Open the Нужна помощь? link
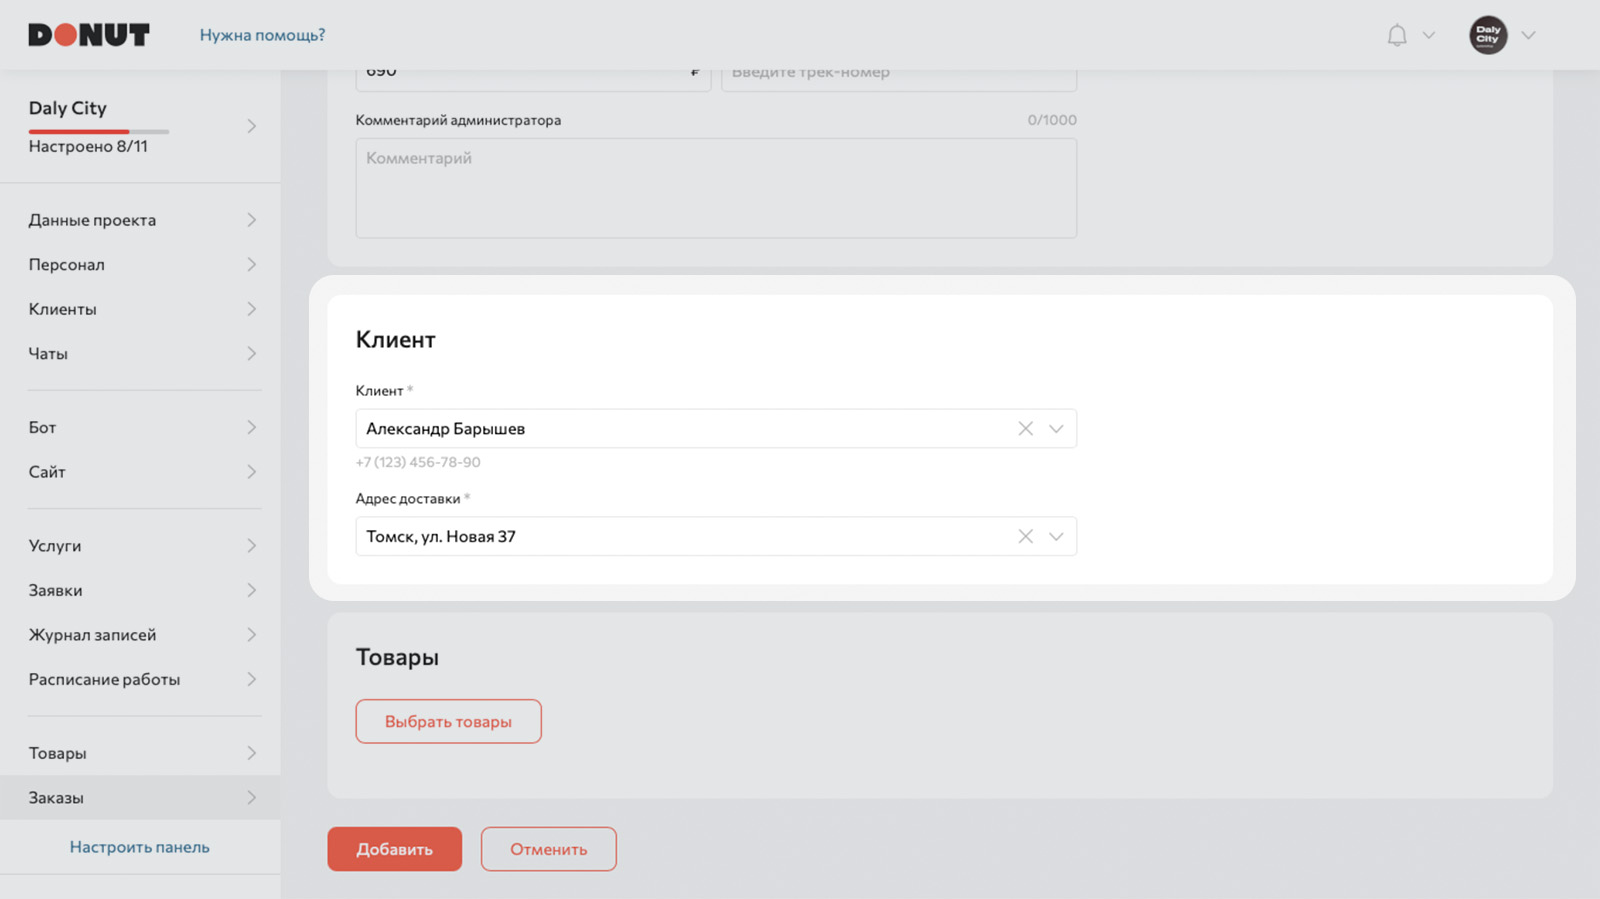The width and height of the screenshot is (1600, 899). 262,35
